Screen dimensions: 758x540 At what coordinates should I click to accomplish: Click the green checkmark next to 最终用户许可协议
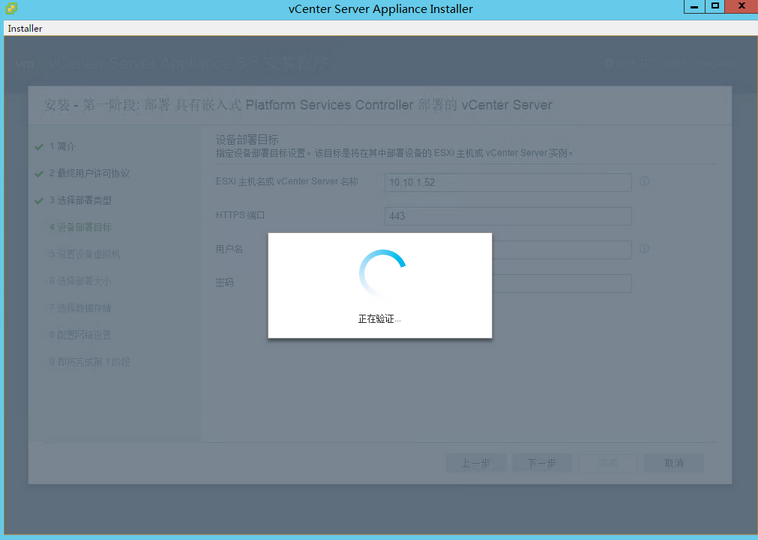point(39,174)
